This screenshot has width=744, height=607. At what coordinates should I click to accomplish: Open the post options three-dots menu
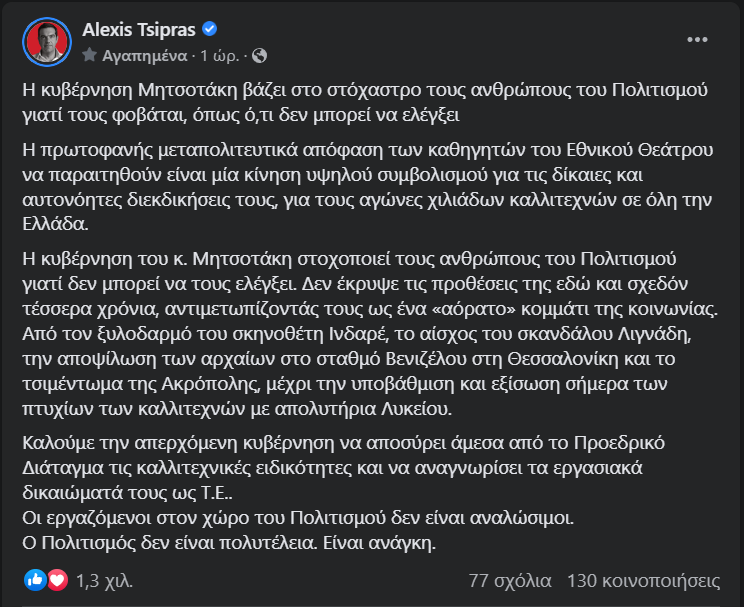697,39
